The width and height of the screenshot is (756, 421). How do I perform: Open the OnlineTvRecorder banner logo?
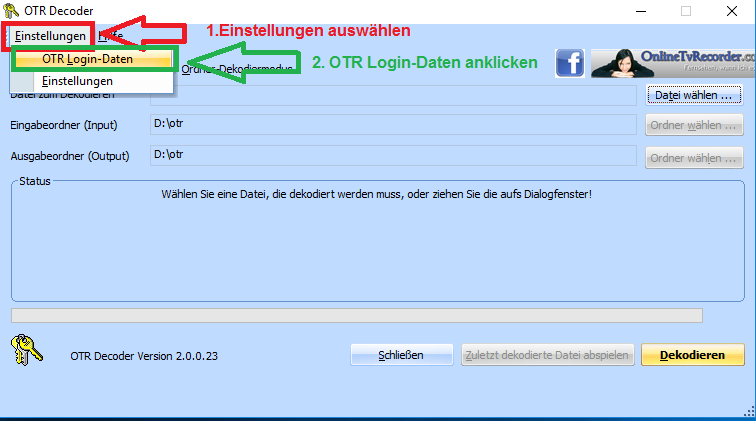[672, 62]
